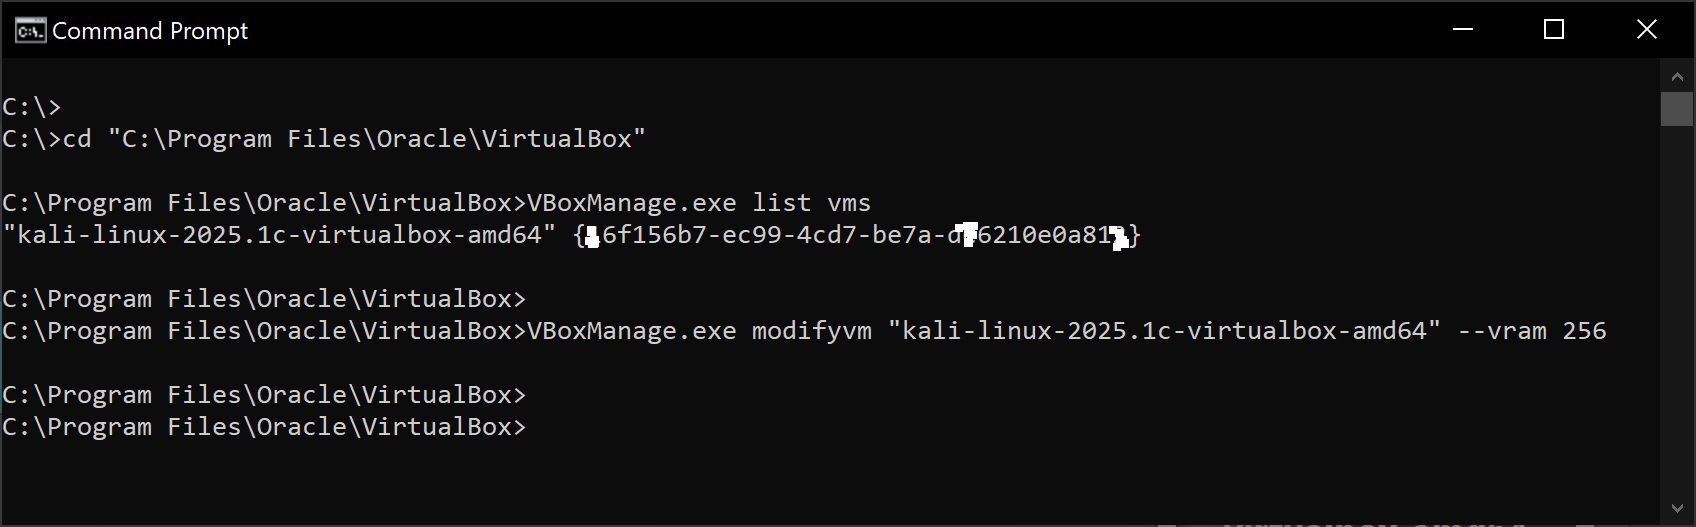The image size is (1696, 527).
Task: Click the "modifyvm" word in the command
Action: click(x=812, y=331)
